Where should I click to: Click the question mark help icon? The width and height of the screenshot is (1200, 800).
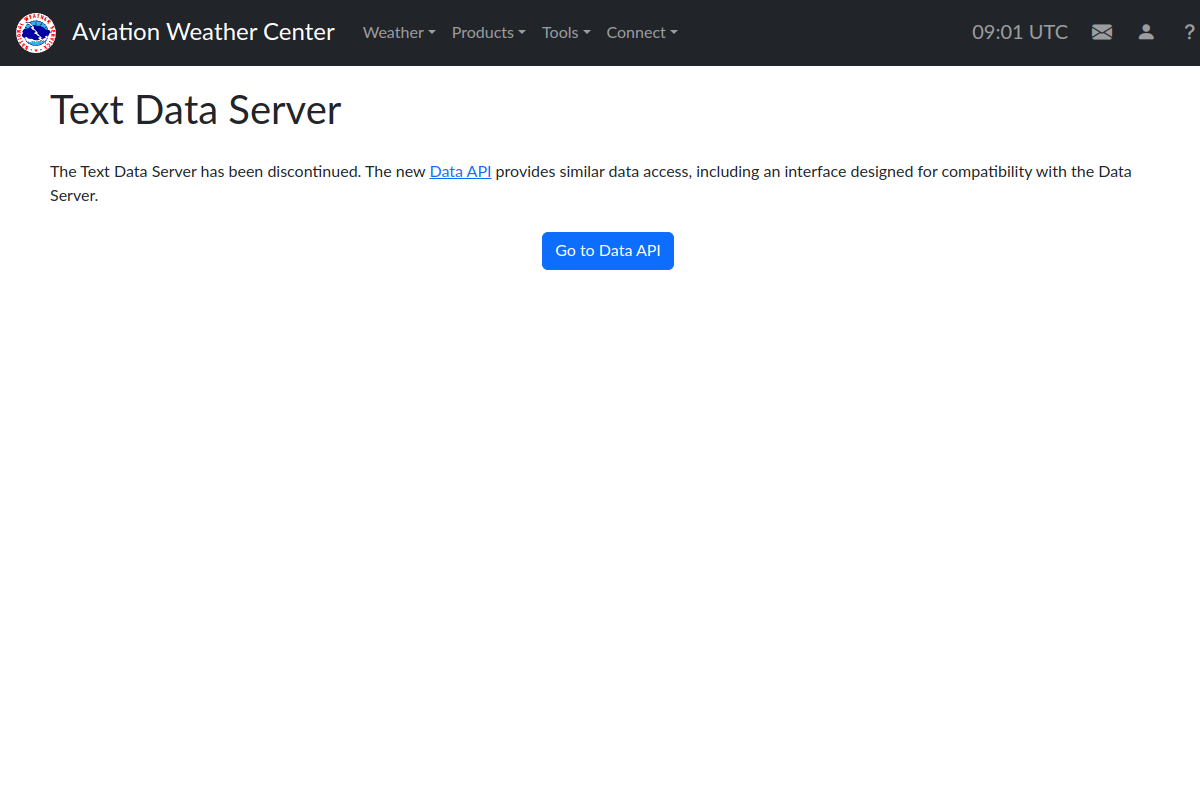point(1189,32)
